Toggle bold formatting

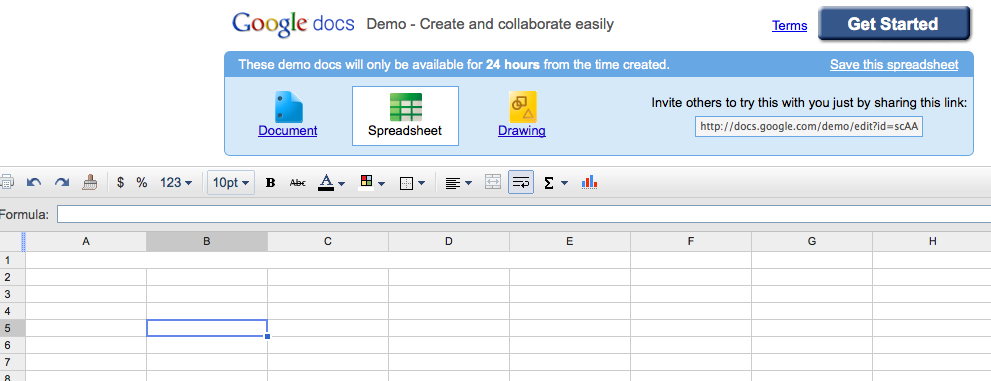click(271, 183)
